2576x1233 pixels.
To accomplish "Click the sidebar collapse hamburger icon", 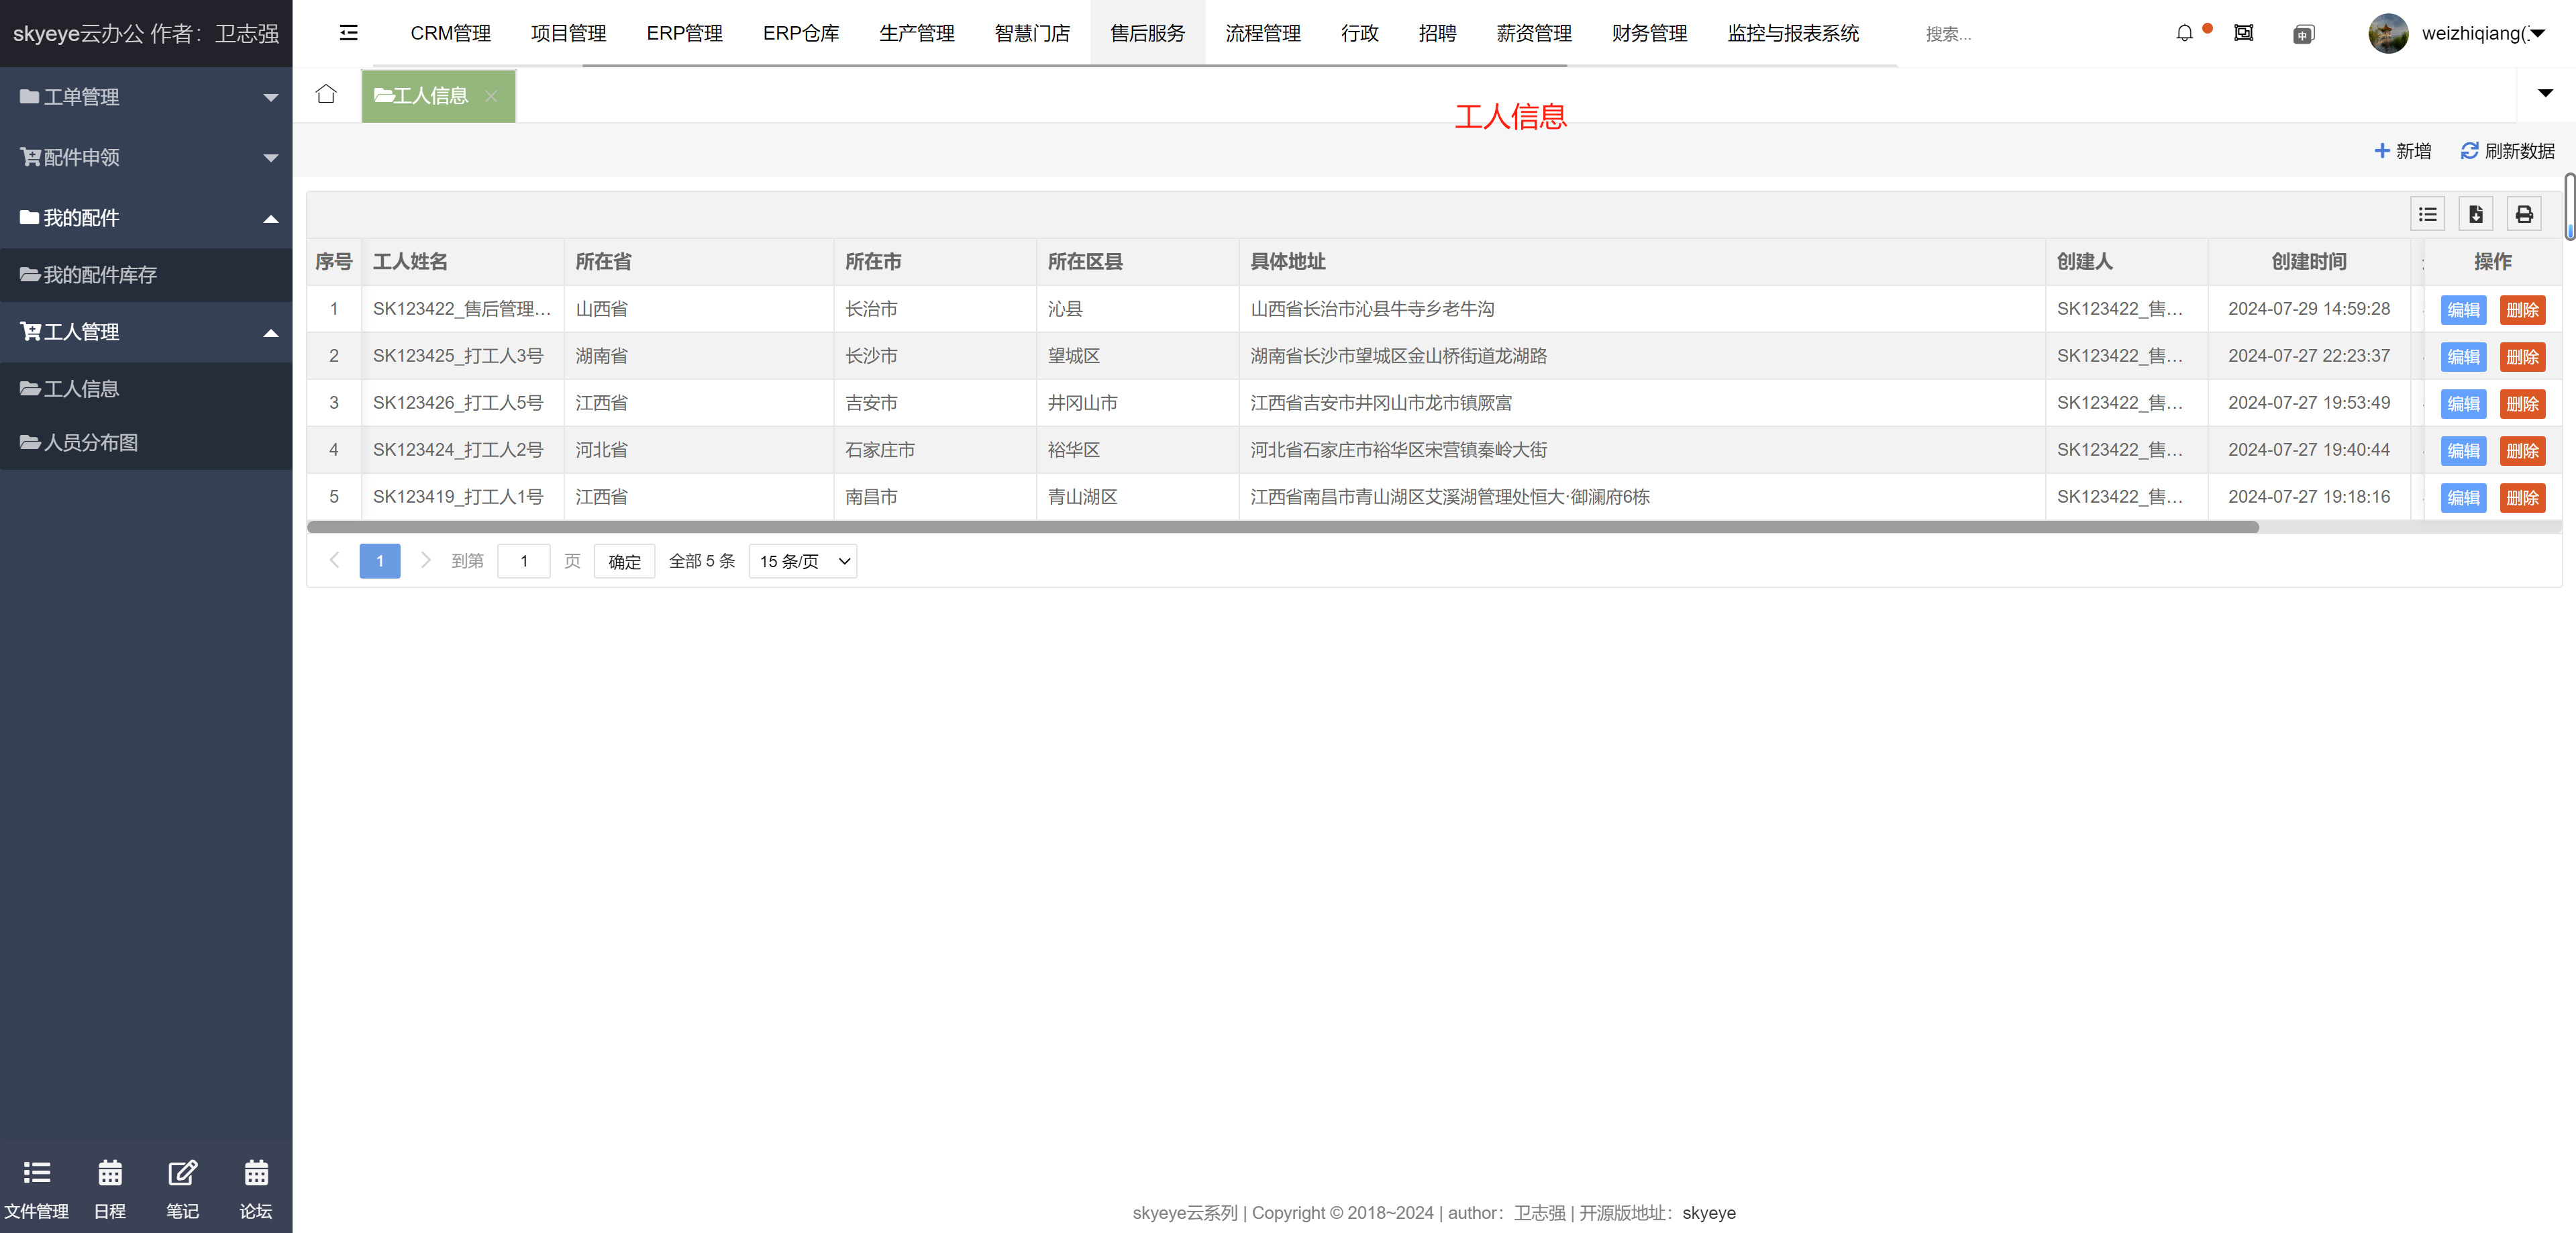I will [348, 33].
